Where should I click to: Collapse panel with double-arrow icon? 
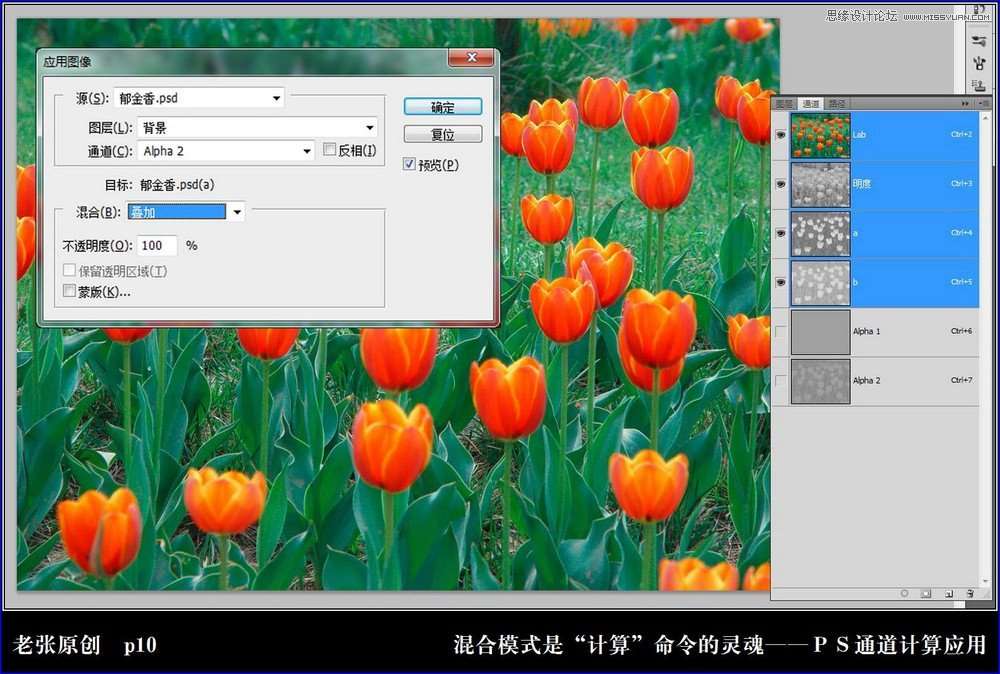(966, 103)
